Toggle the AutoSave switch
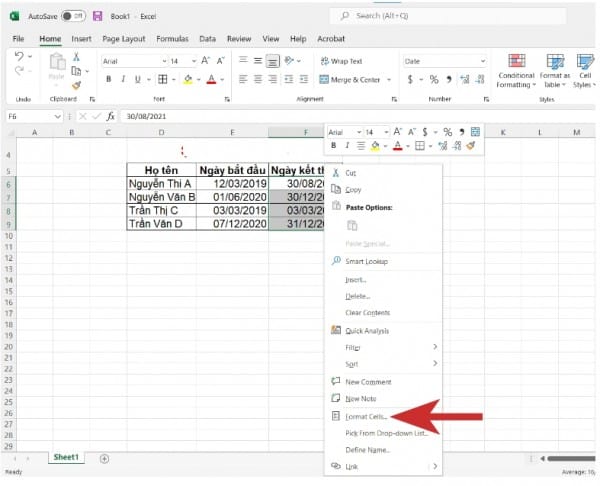This screenshot has height=486, width=600. click(73, 16)
